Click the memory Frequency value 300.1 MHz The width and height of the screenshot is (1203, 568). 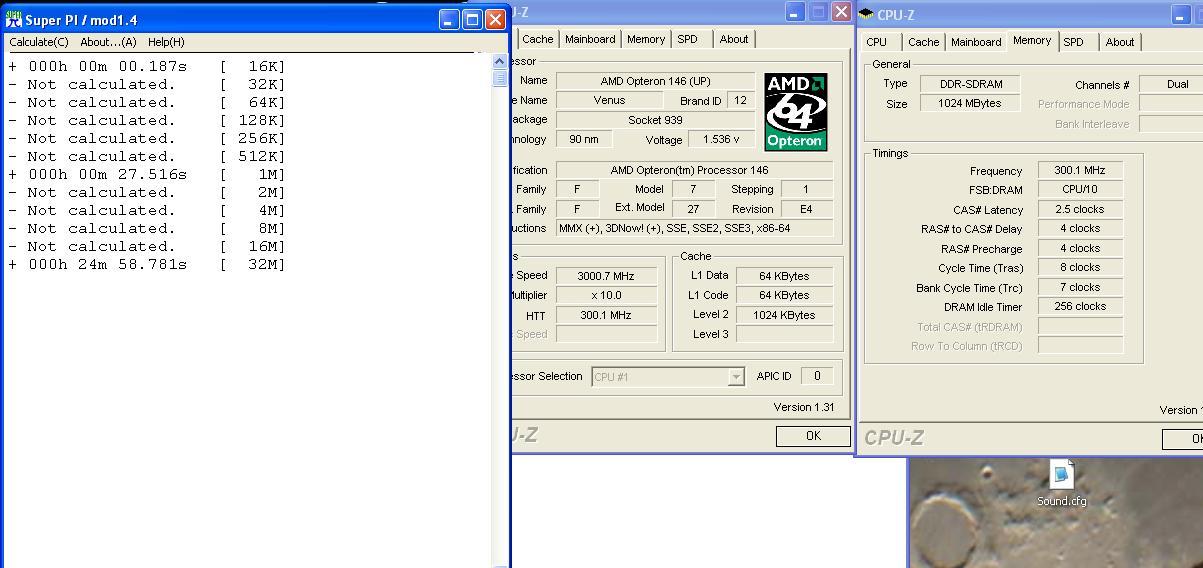pos(1080,170)
